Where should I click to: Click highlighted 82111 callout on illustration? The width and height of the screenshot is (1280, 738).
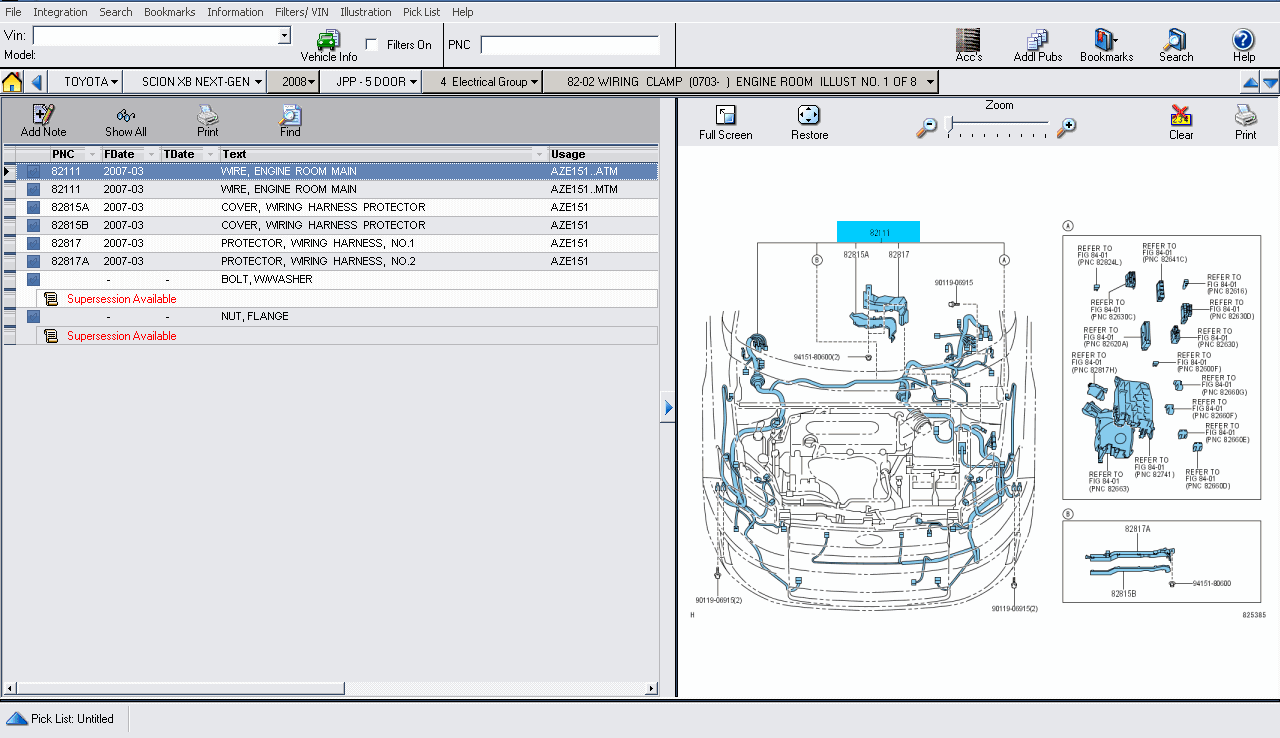coord(878,232)
